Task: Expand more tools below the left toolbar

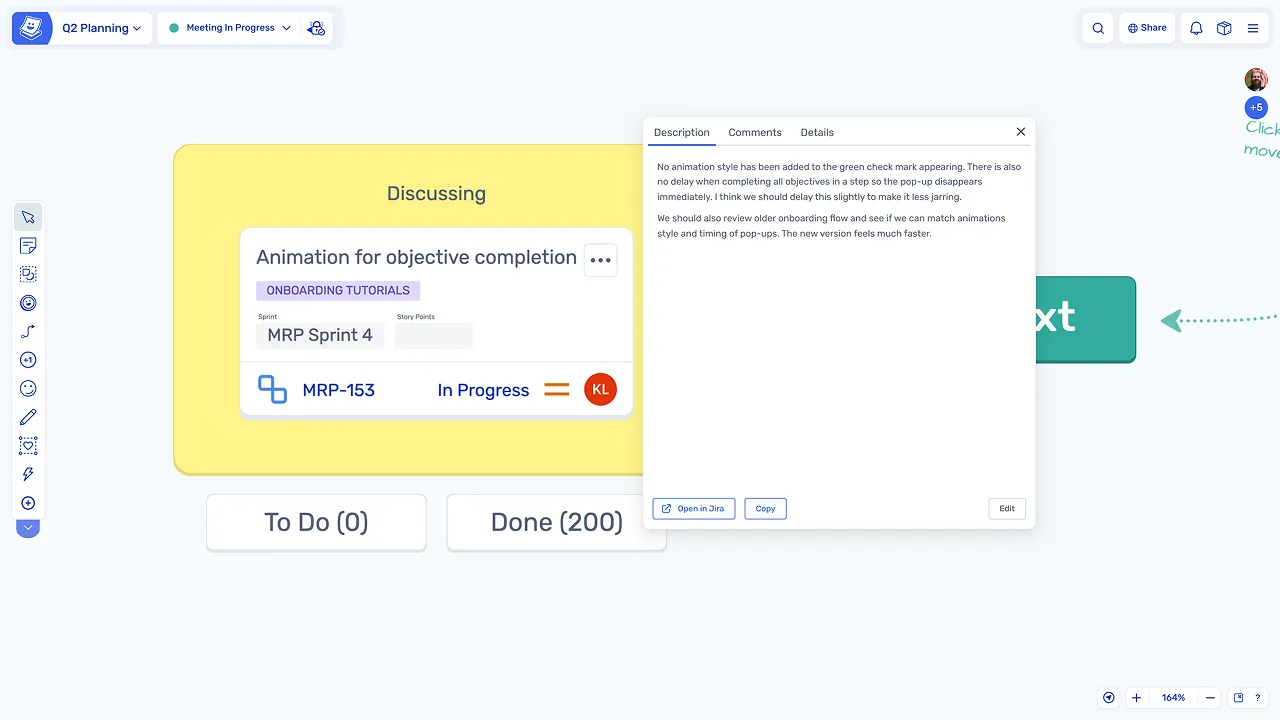Action: pos(28,527)
